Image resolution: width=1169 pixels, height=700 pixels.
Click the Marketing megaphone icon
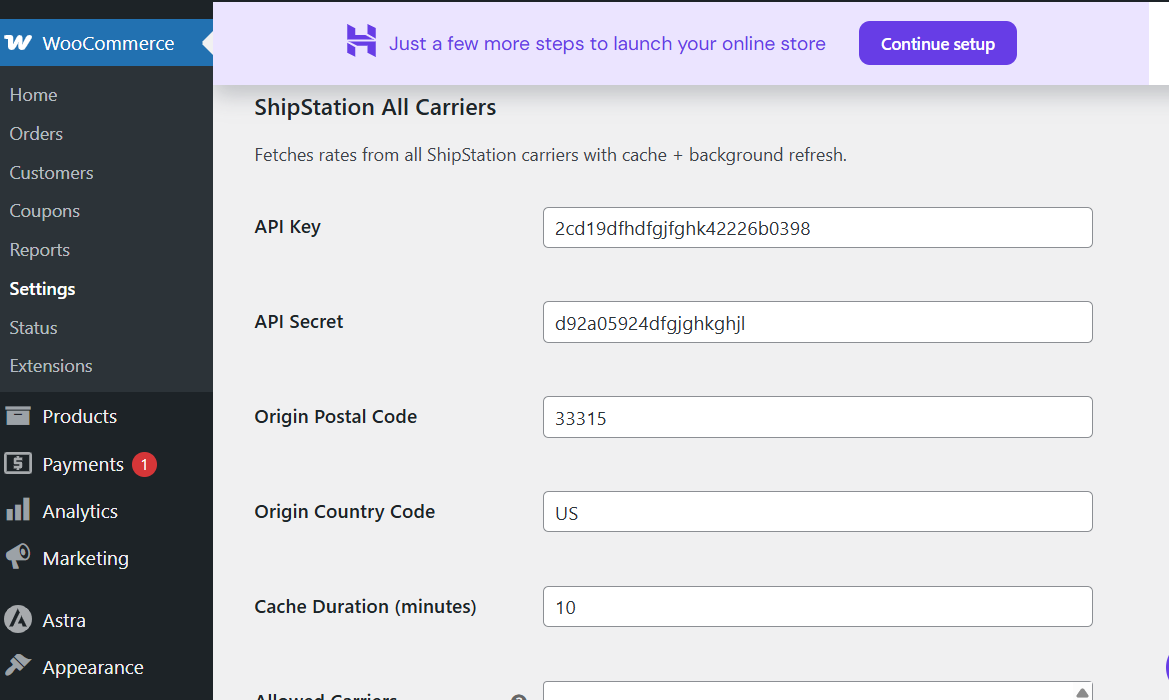[18, 558]
